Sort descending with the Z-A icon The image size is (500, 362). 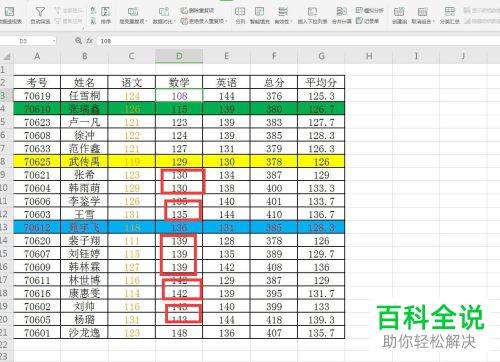[93, 21]
